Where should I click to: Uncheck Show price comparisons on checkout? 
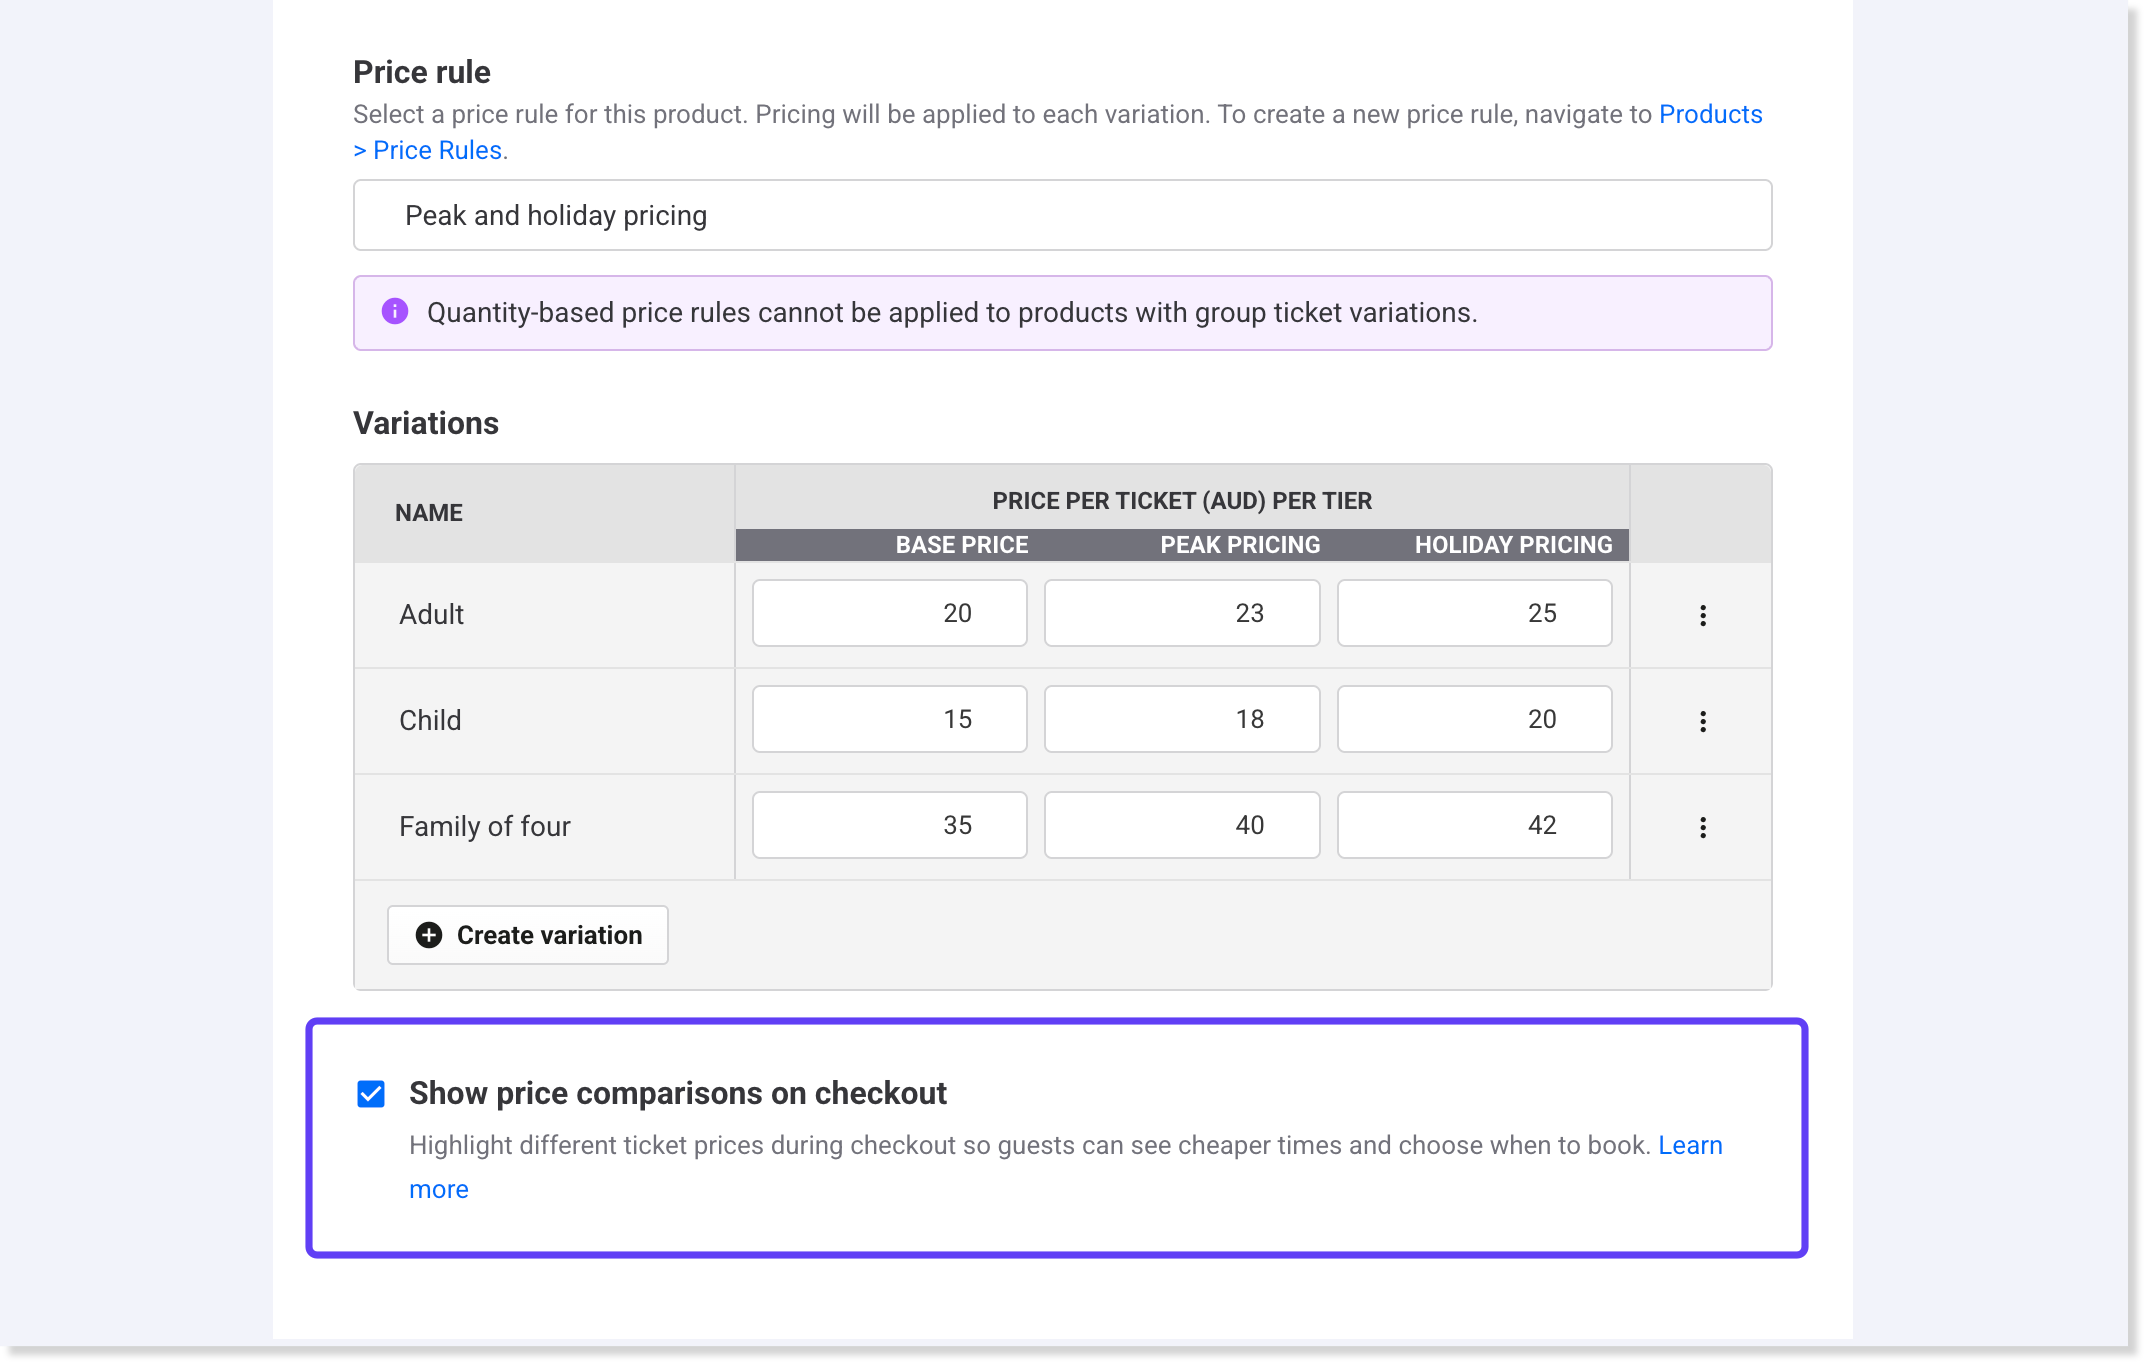371,1094
